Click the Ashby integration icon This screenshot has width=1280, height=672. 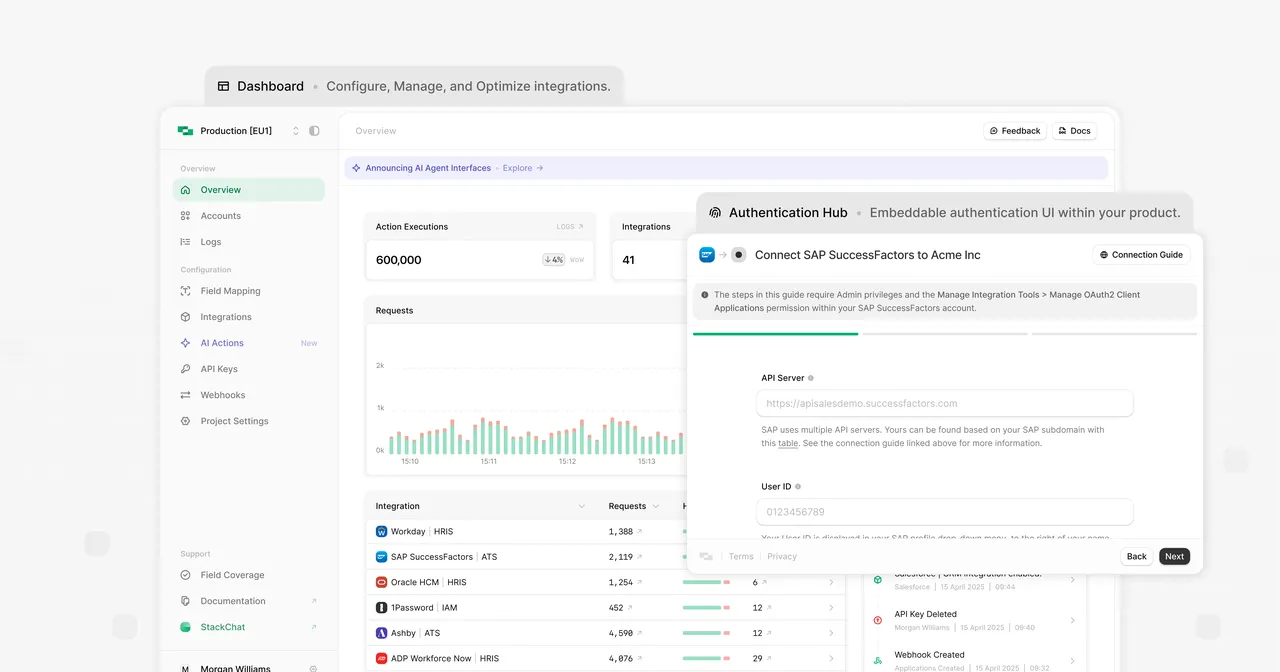(381, 633)
